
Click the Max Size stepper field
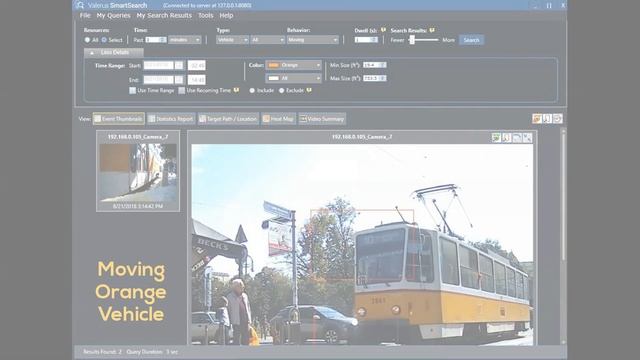[374, 78]
